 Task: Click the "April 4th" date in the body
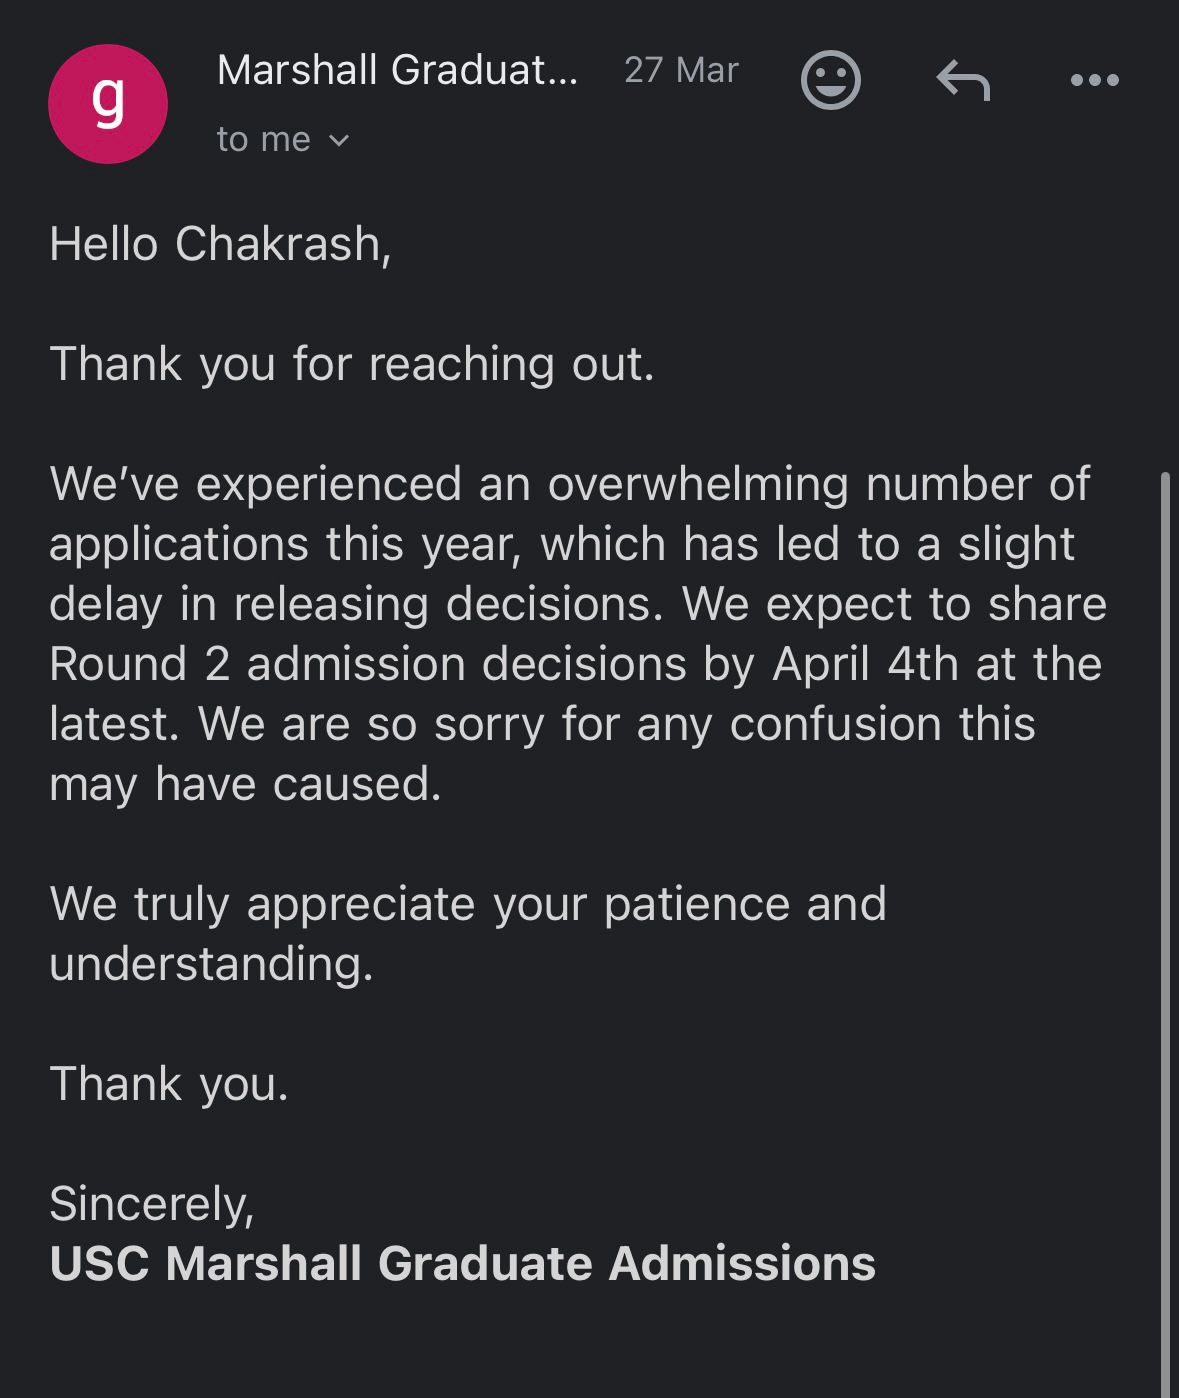866,665
